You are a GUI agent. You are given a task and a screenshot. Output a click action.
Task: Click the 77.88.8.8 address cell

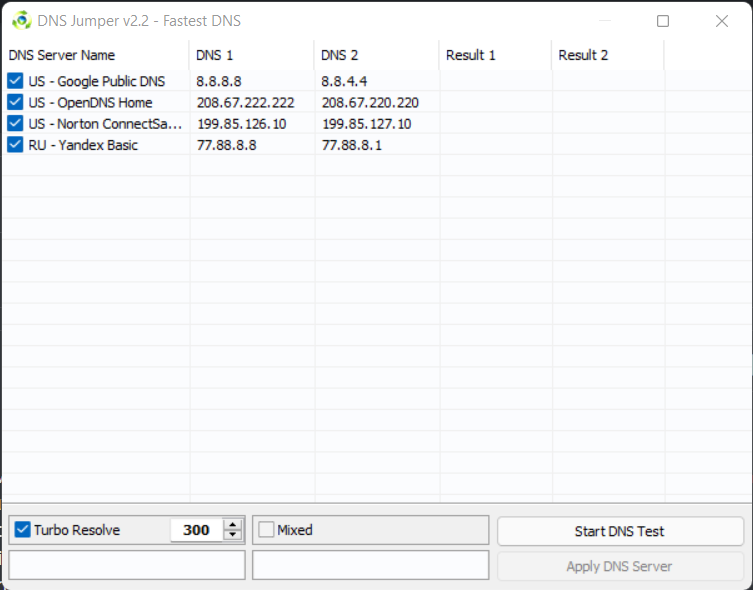pyautogui.click(x=226, y=145)
